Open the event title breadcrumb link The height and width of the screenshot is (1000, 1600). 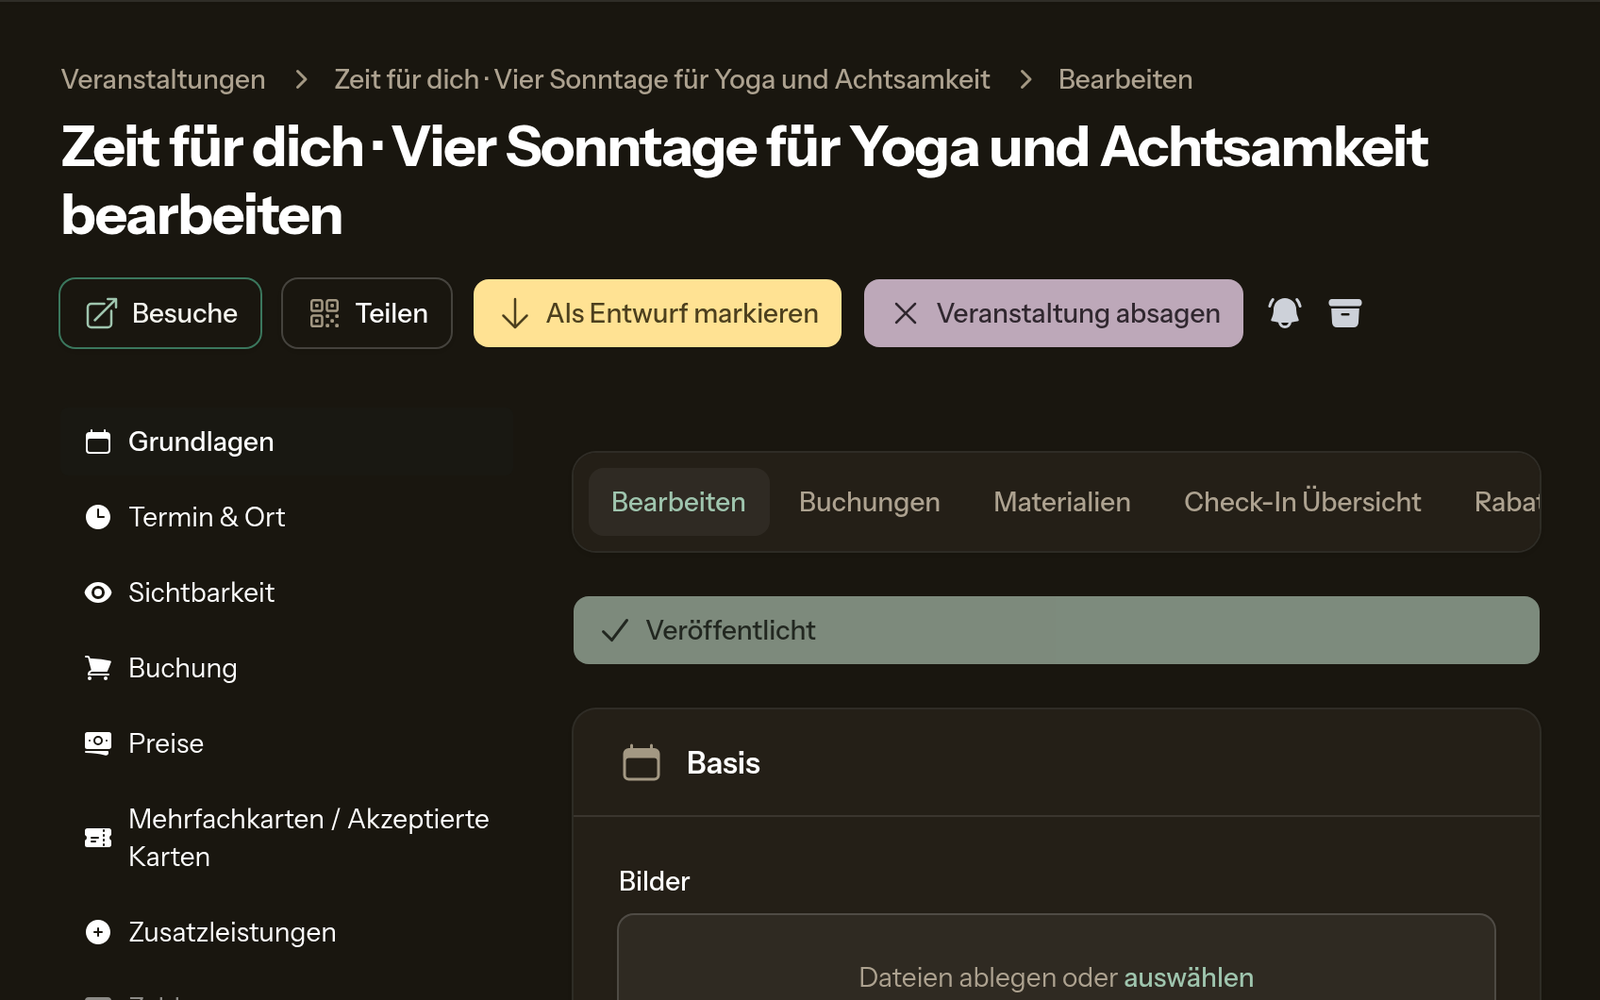coord(662,79)
